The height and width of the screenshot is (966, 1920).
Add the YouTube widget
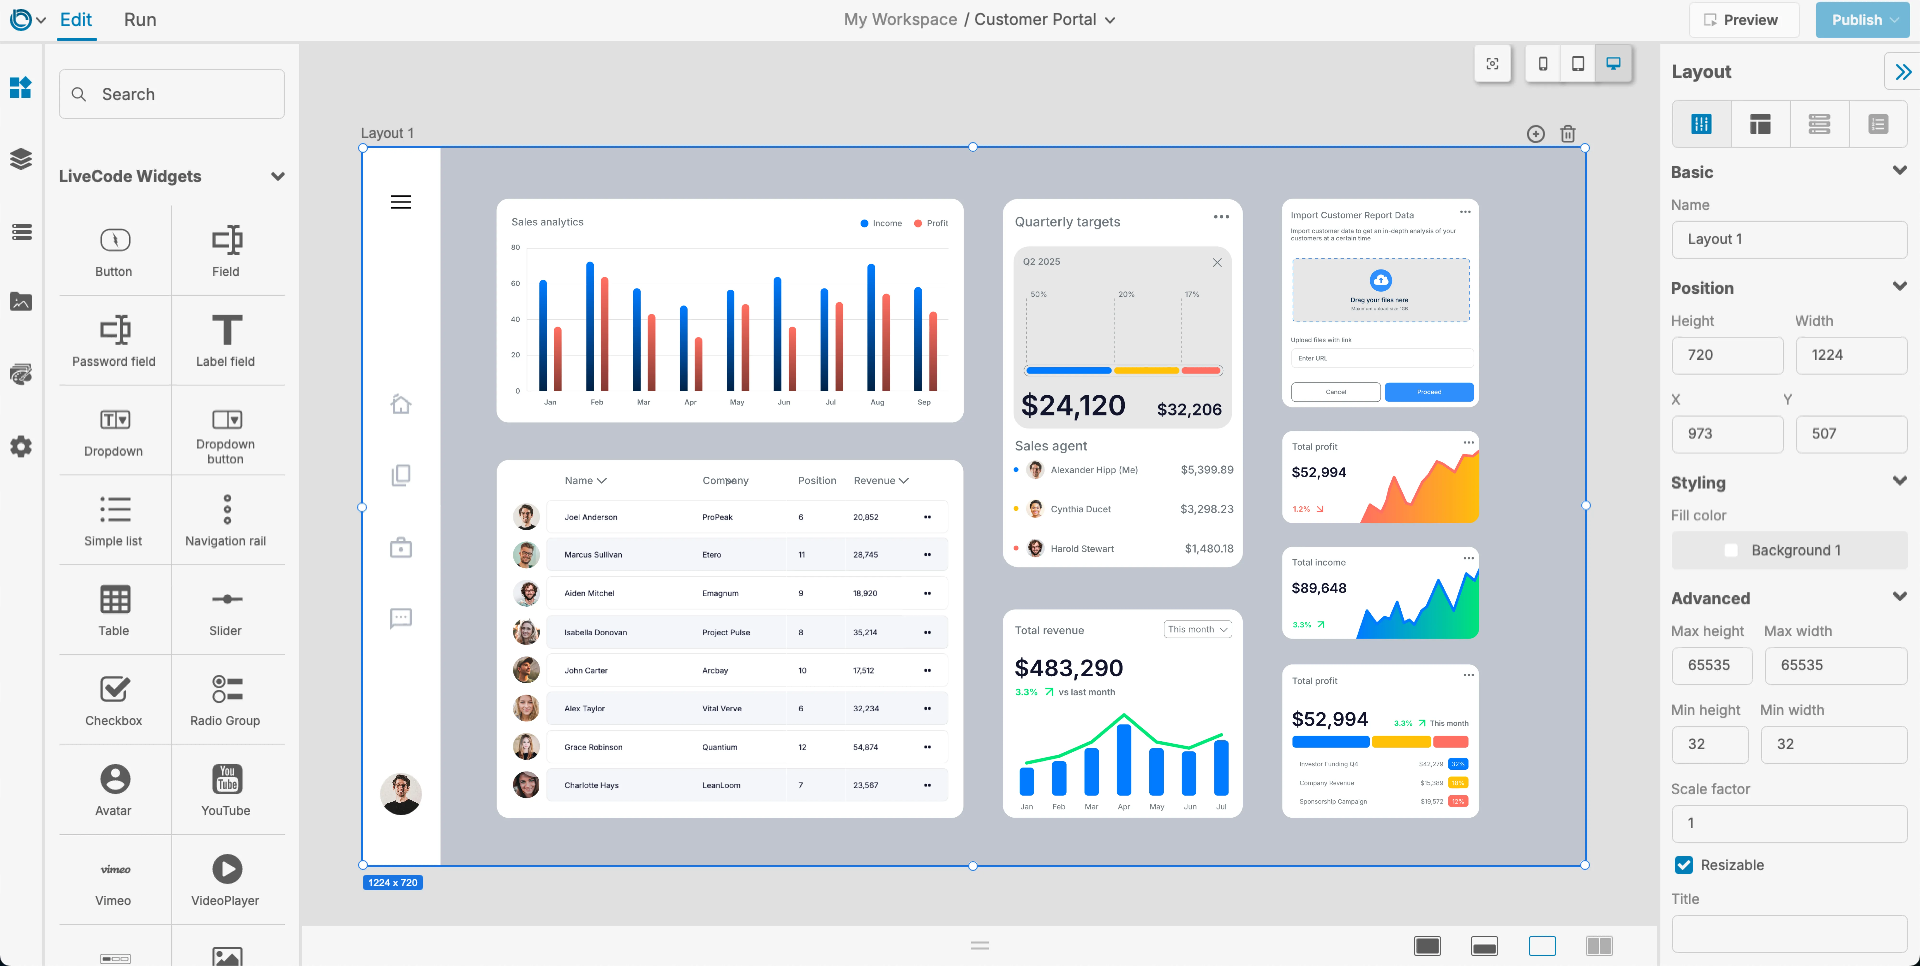(x=226, y=790)
